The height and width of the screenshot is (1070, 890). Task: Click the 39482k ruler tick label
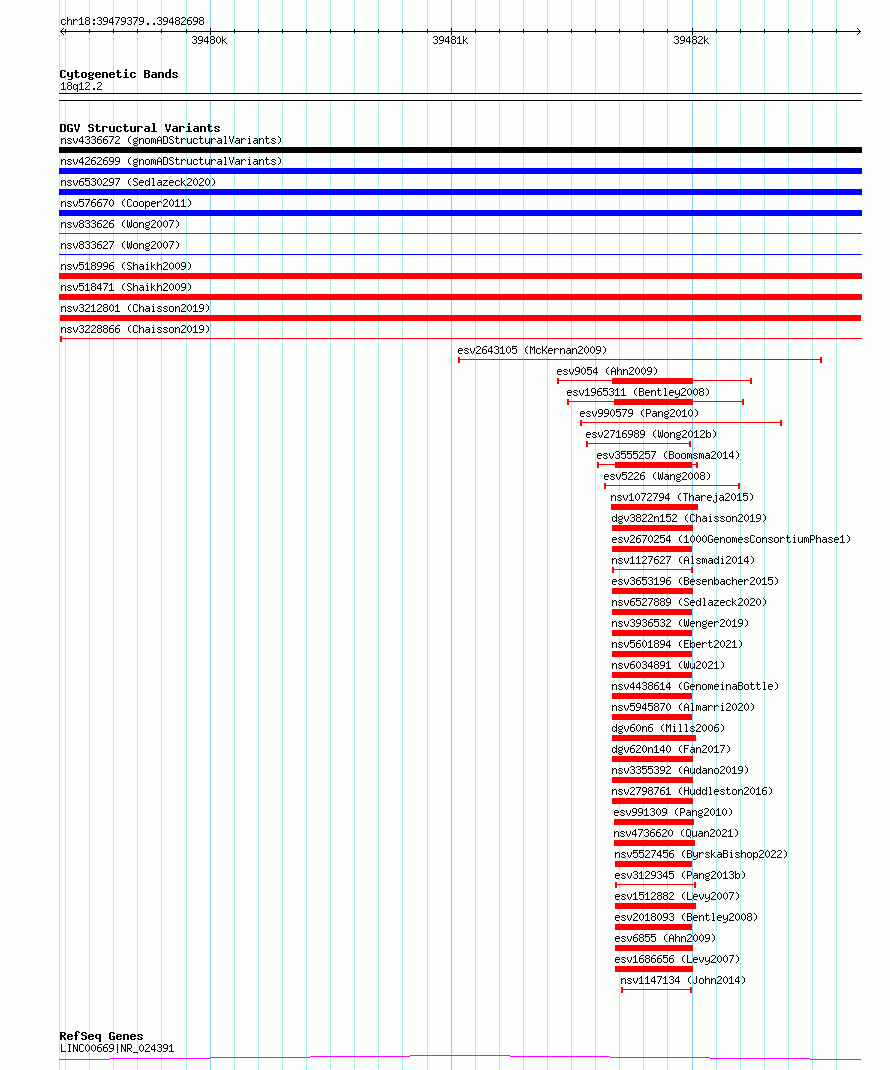[x=691, y=41]
